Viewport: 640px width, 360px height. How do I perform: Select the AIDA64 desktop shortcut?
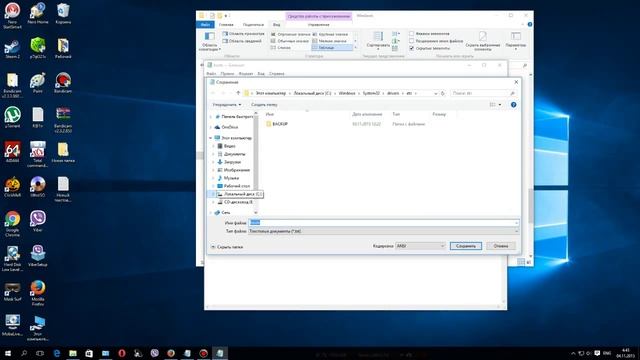[x=12, y=152]
